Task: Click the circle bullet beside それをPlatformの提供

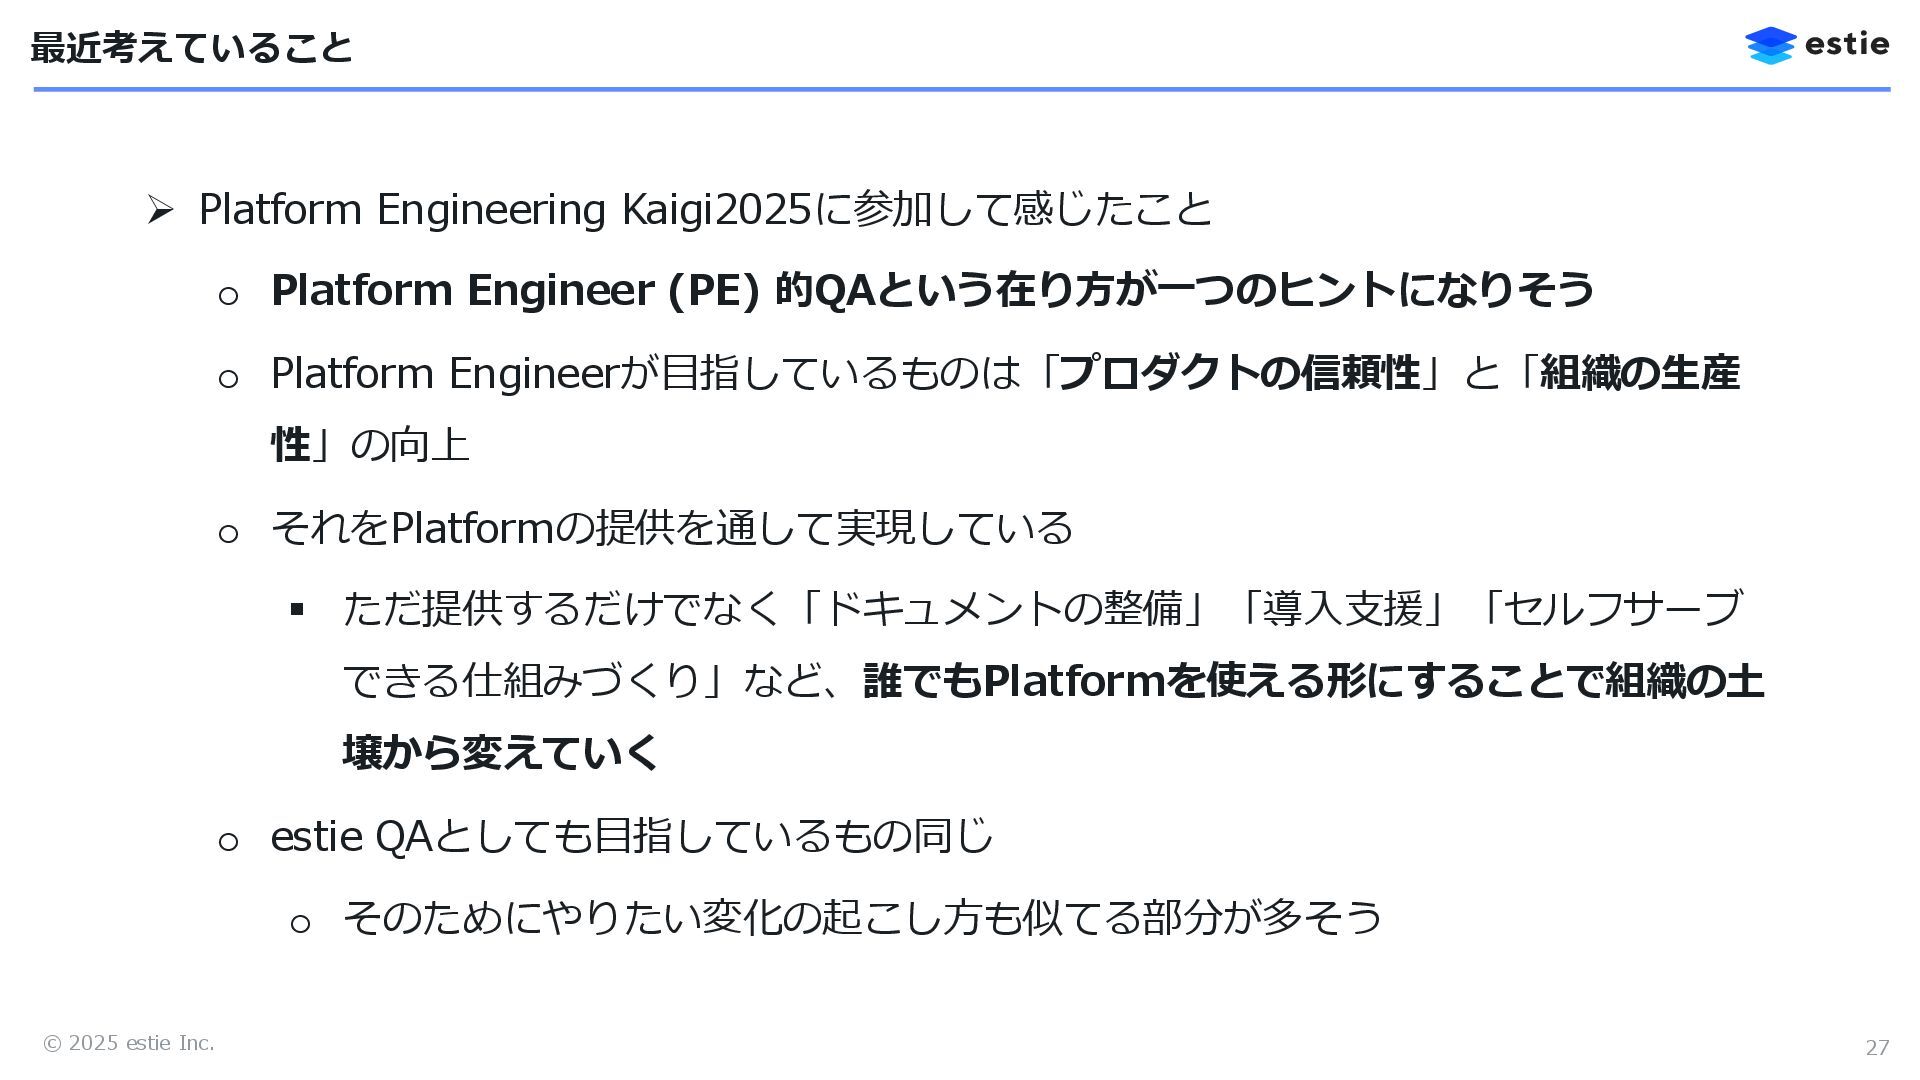Action: pos(228,534)
